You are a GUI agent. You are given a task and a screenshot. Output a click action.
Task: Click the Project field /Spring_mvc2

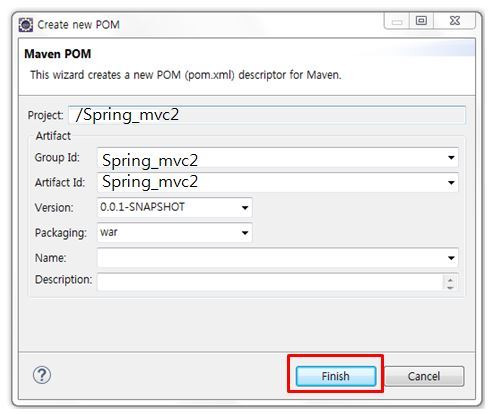tap(267, 115)
